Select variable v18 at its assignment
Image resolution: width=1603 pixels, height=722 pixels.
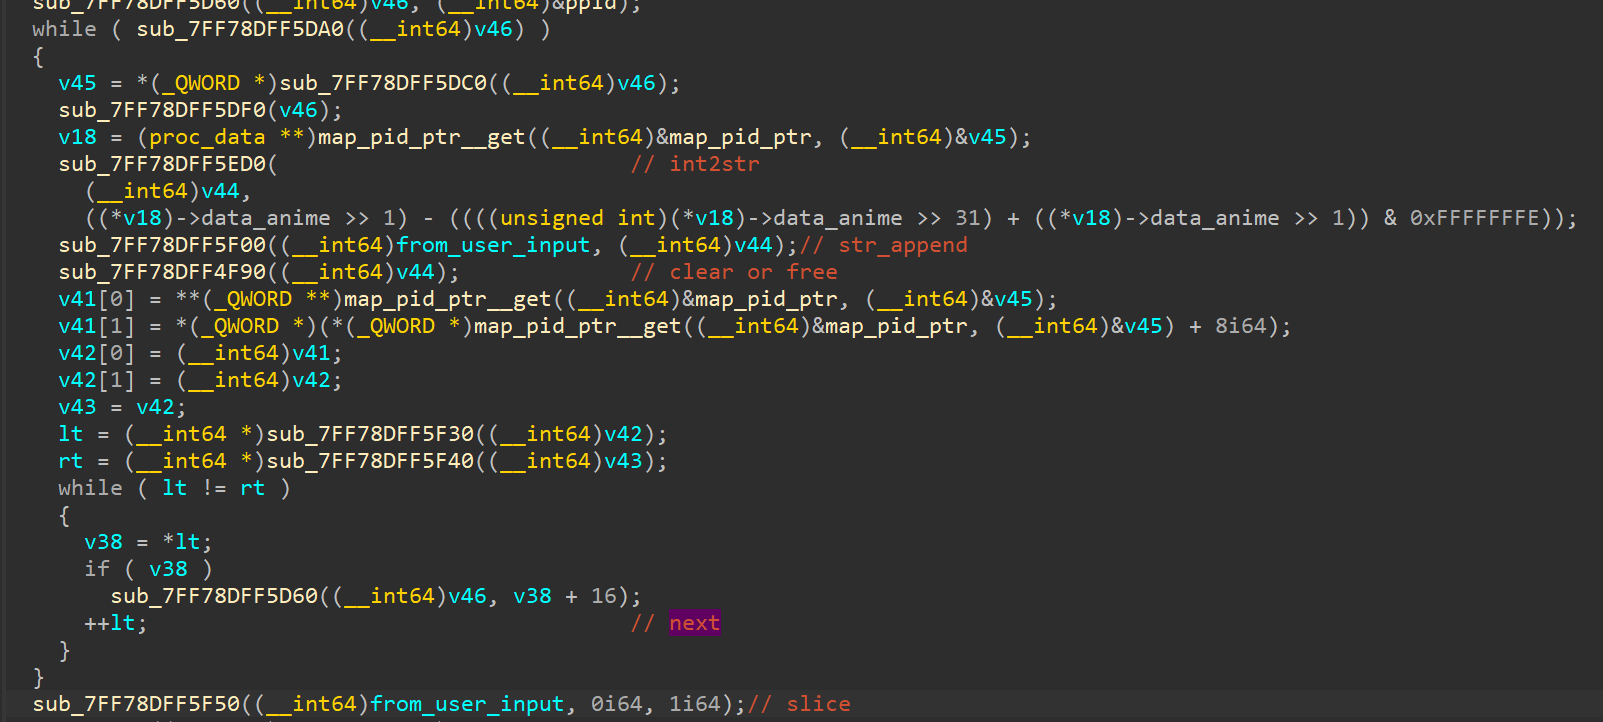(77, 137)
